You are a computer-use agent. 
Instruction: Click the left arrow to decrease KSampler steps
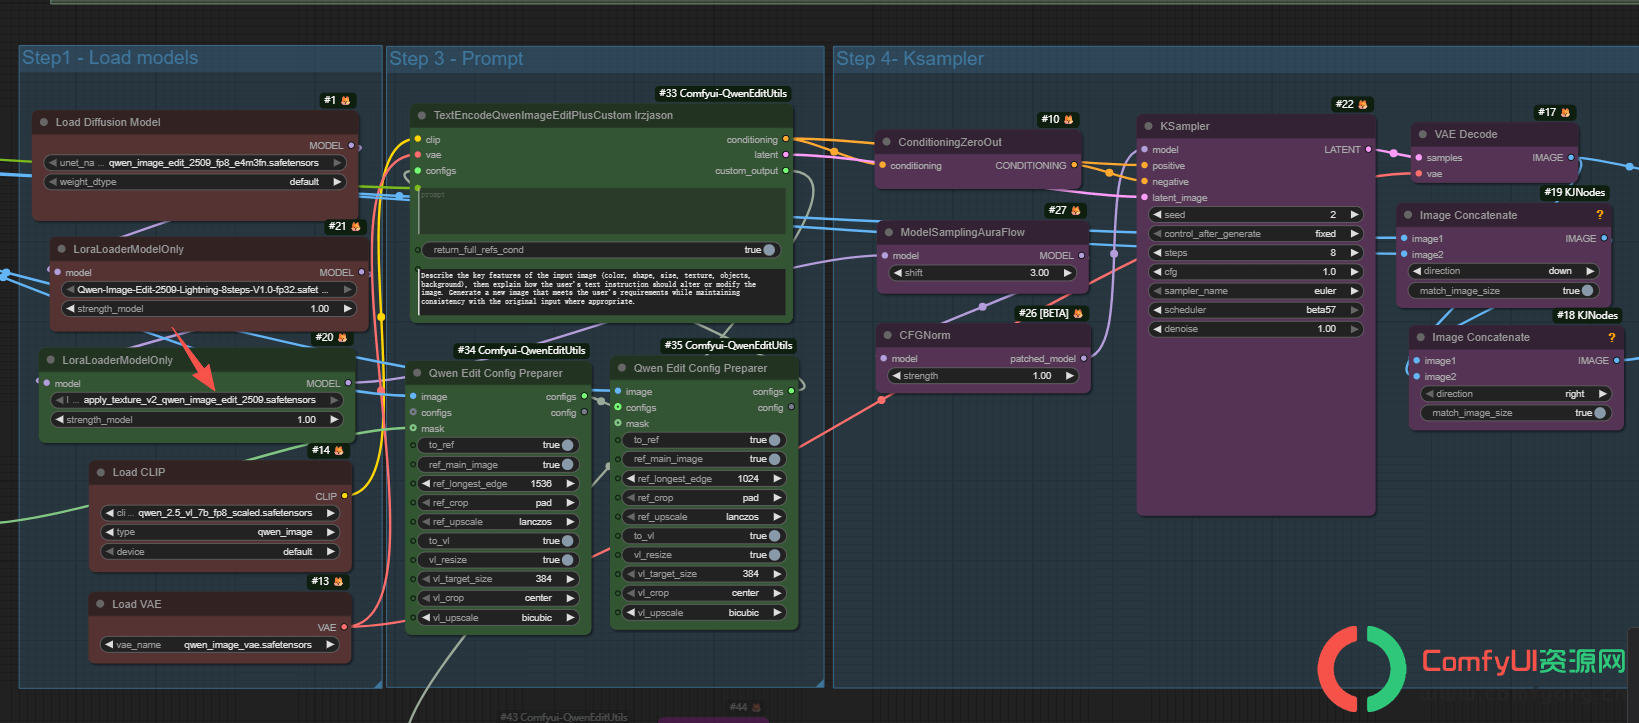pyautogui.click(x=1158, y=253)
